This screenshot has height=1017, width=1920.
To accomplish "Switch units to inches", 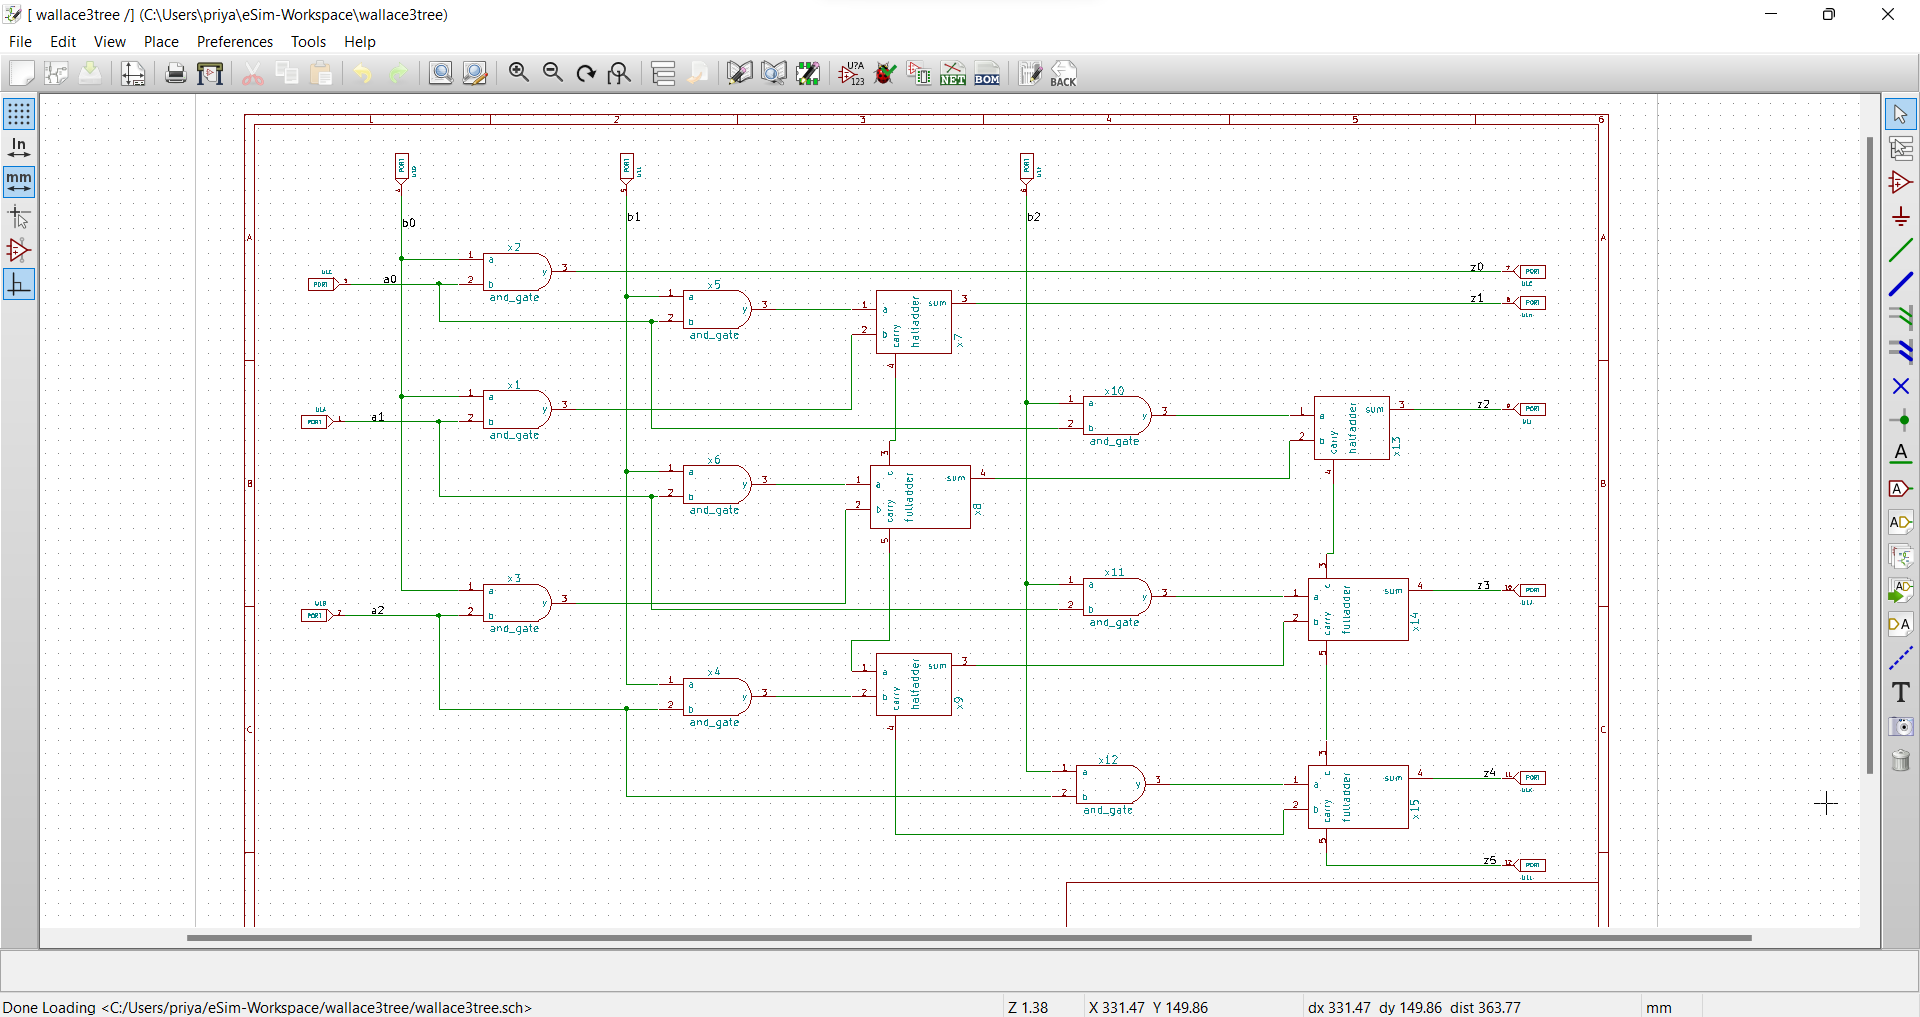I will click(19, 146).
